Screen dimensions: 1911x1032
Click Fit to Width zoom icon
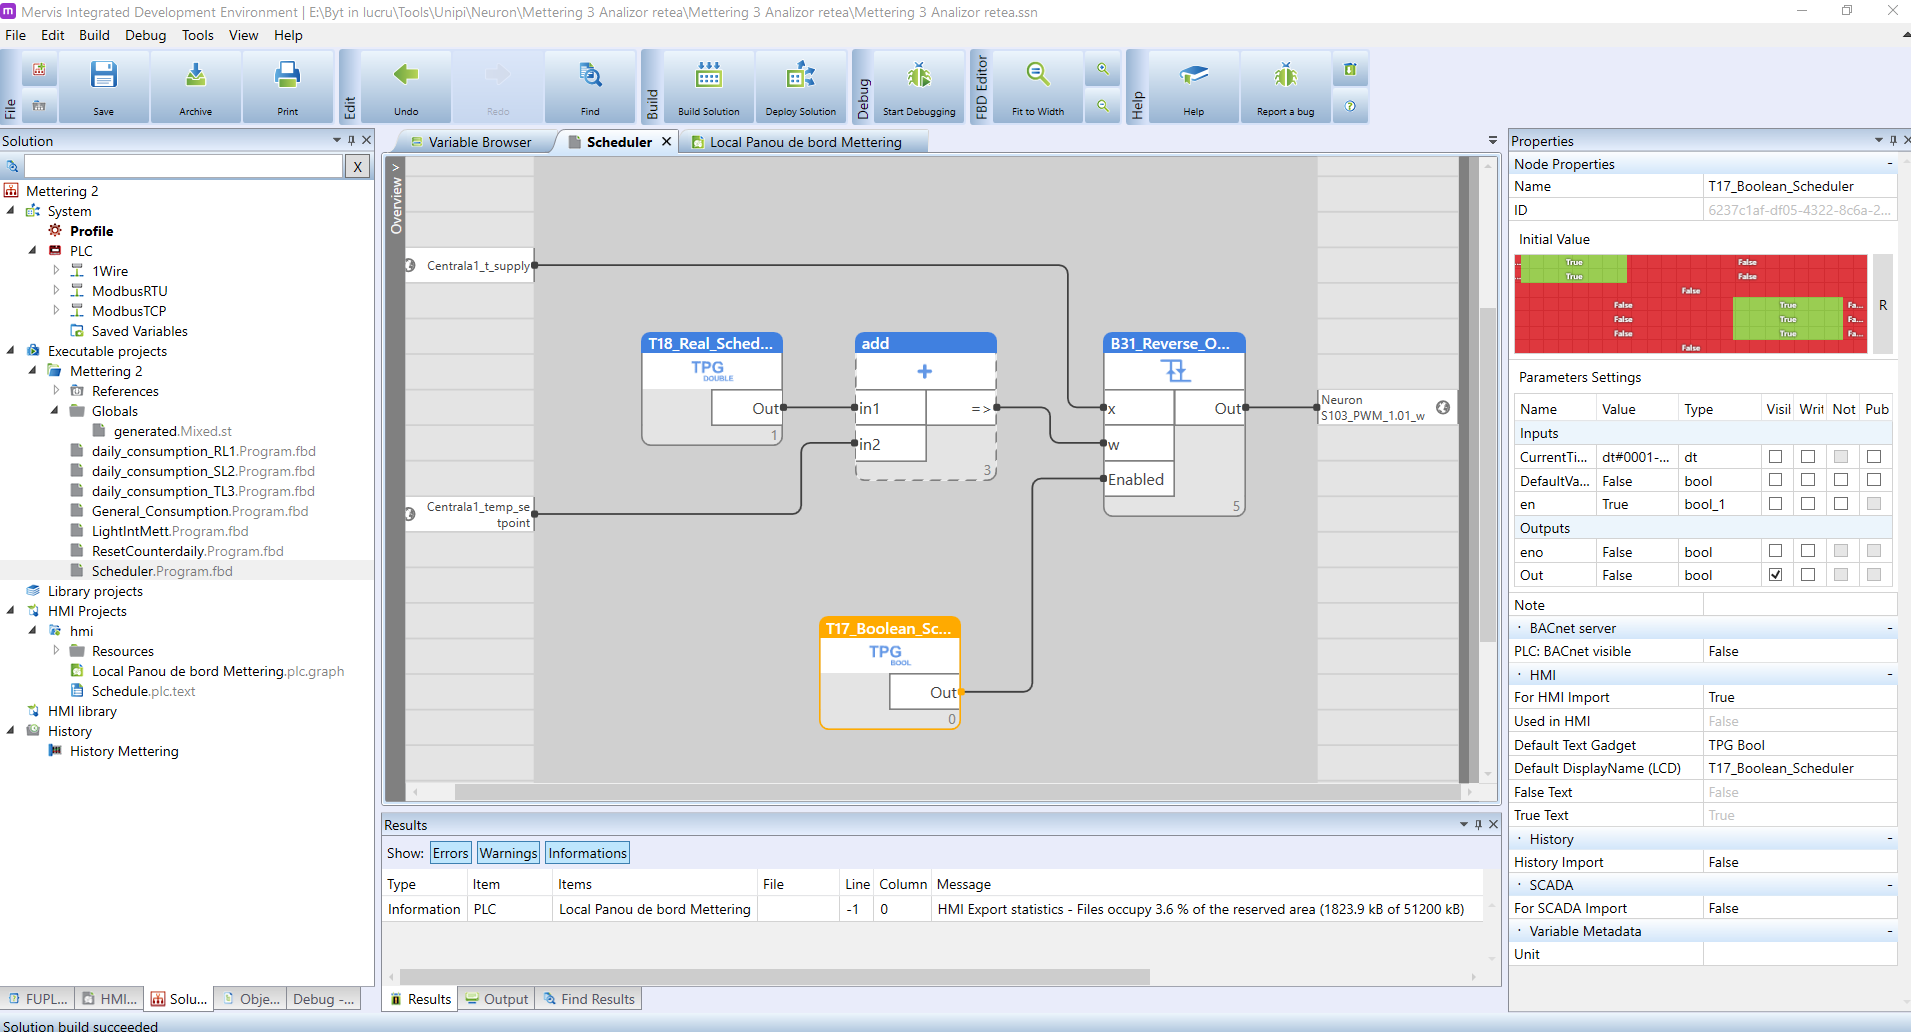point(1037,77)
